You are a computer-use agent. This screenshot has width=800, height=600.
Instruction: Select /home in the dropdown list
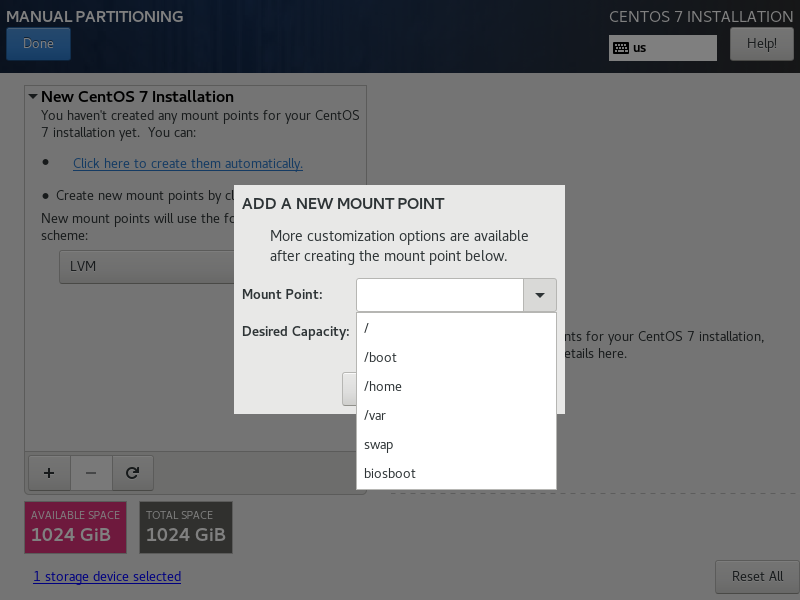[x=456, y=386]
